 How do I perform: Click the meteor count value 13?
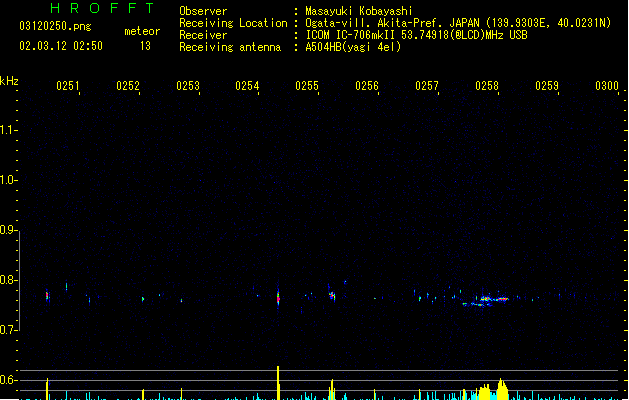click(x=145, y=46)
